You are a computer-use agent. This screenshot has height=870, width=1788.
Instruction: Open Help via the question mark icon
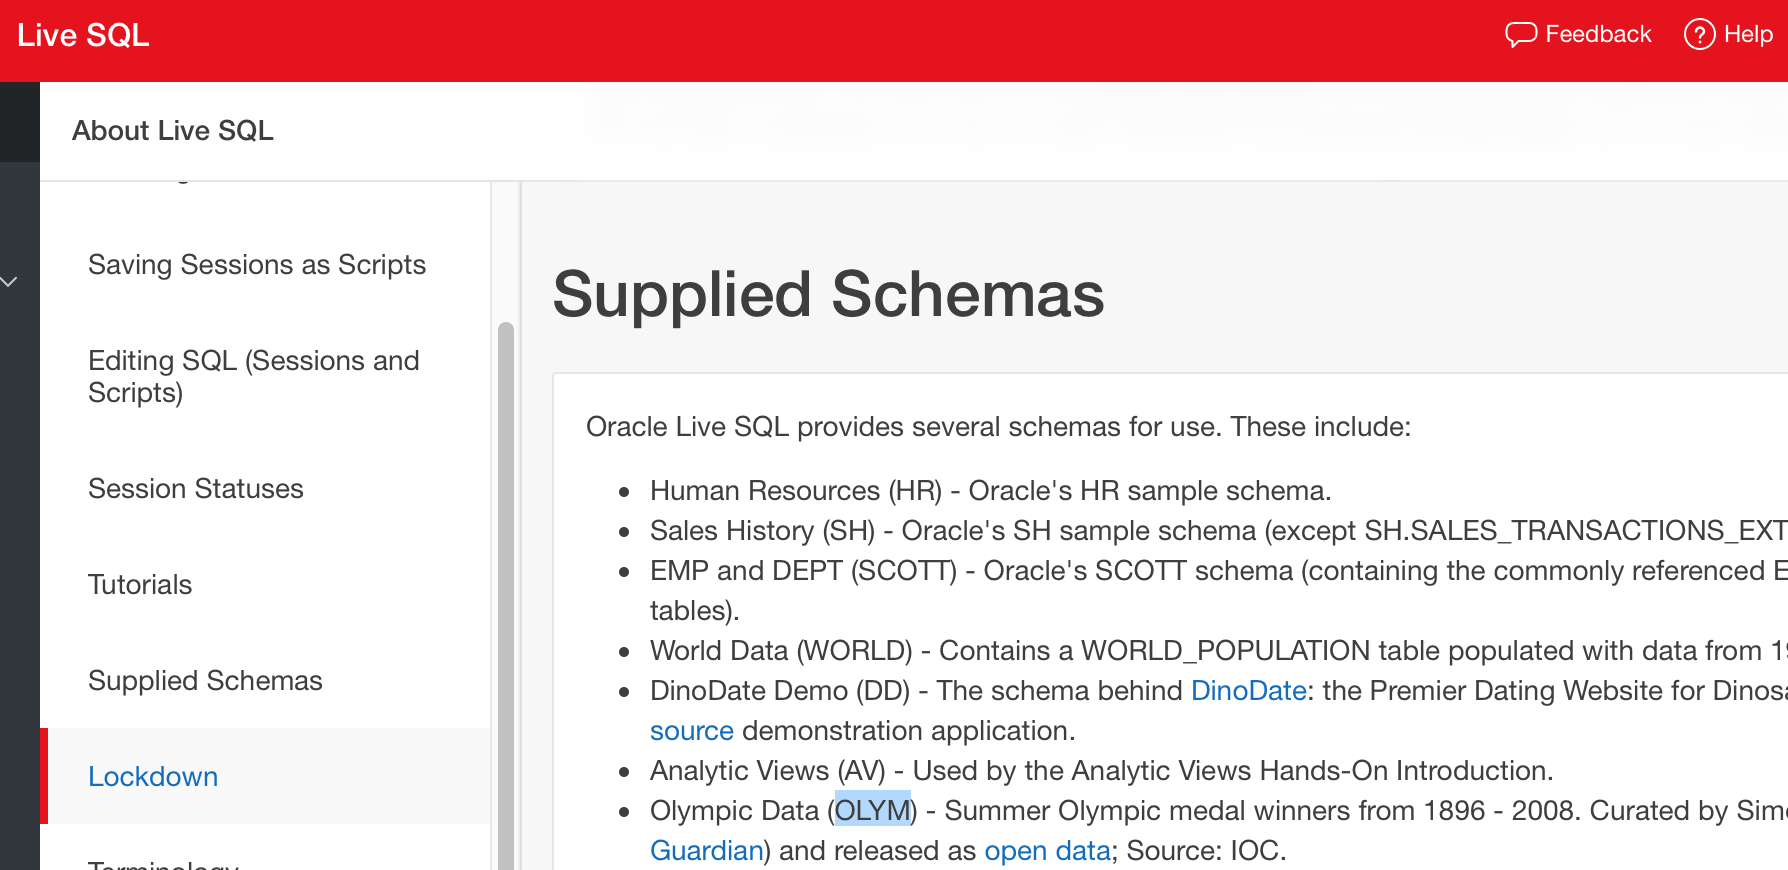click(1699, 35)
